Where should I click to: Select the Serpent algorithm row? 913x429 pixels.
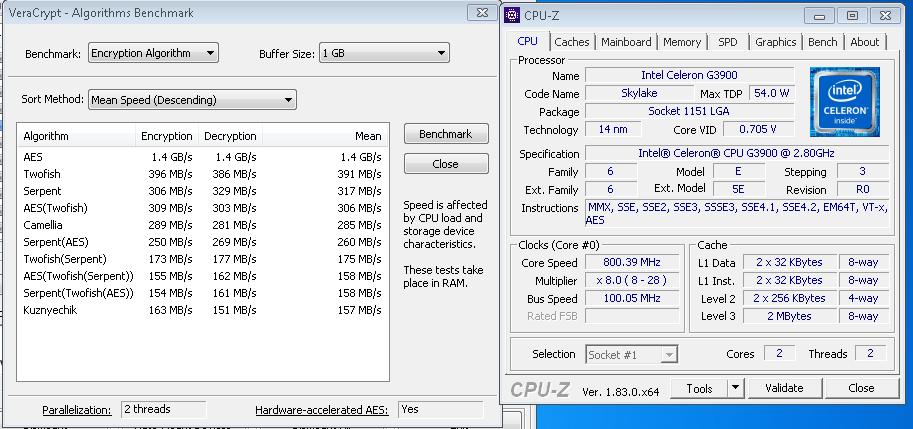tap(203, 191)
